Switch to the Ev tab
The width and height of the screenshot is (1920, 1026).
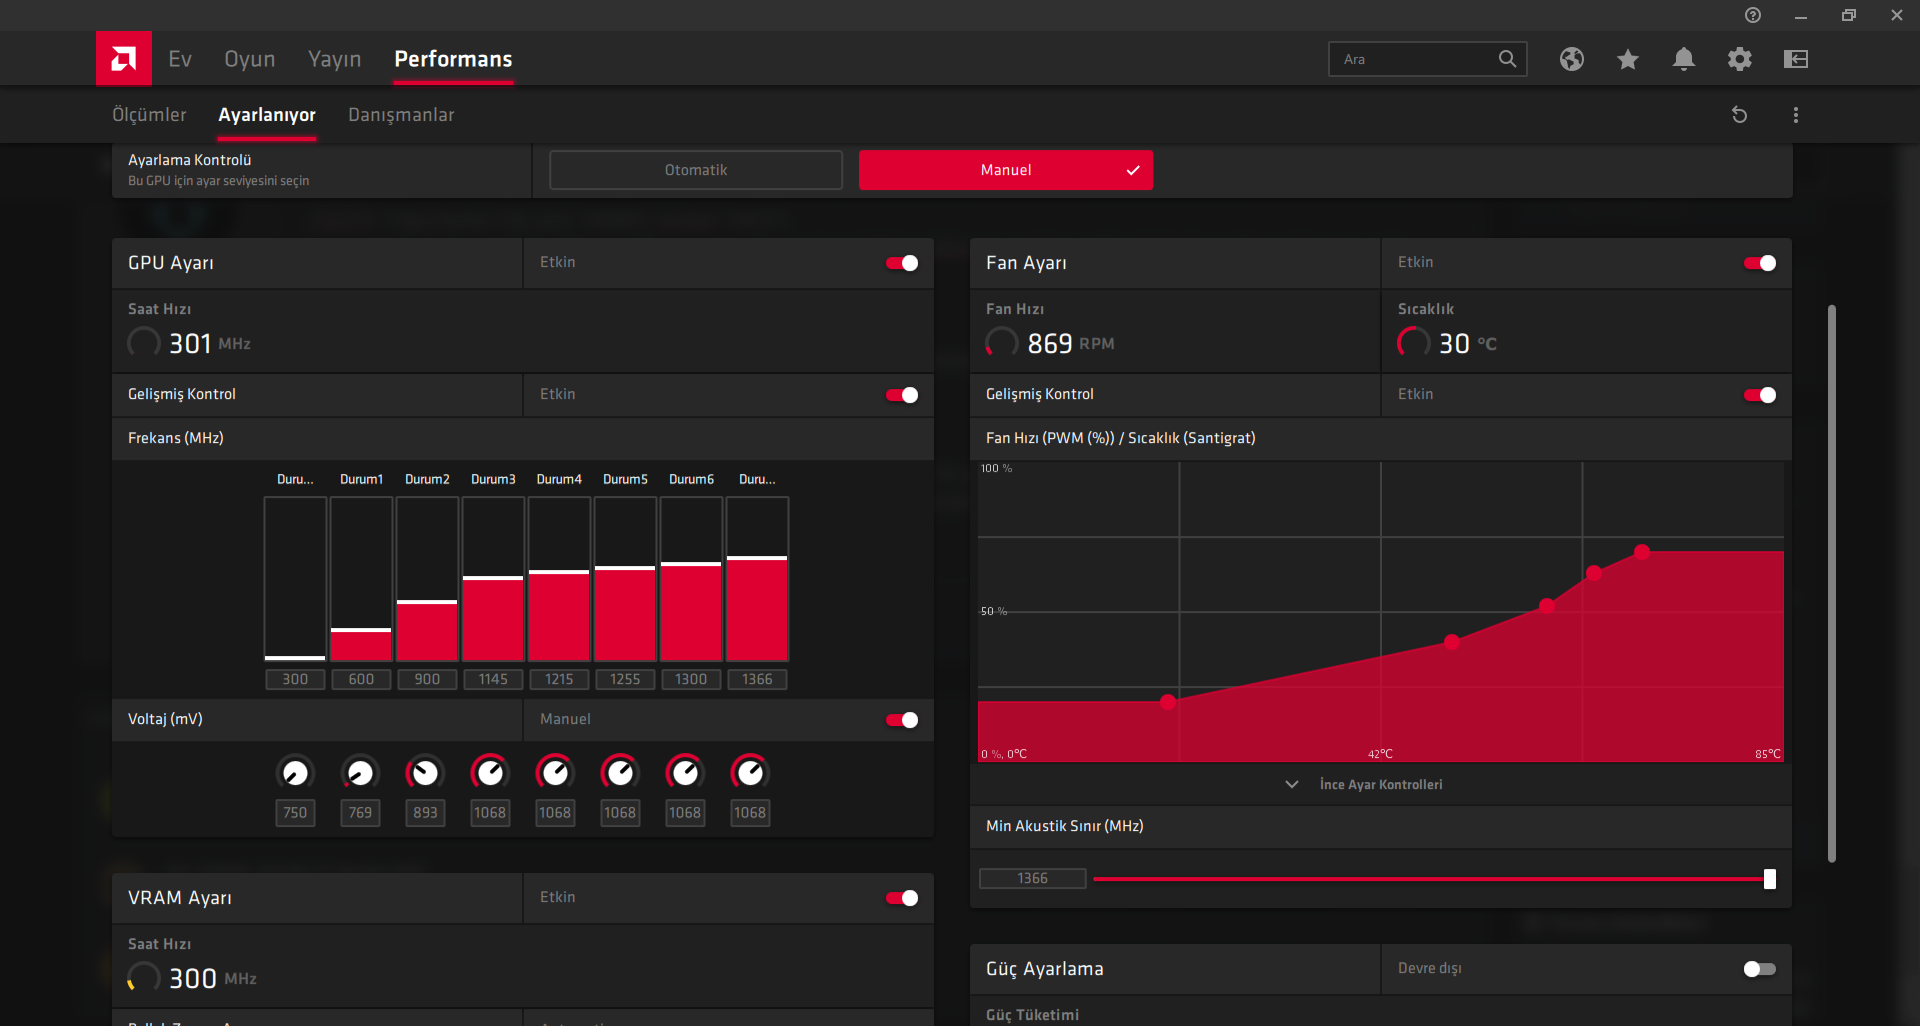(180, 59)
